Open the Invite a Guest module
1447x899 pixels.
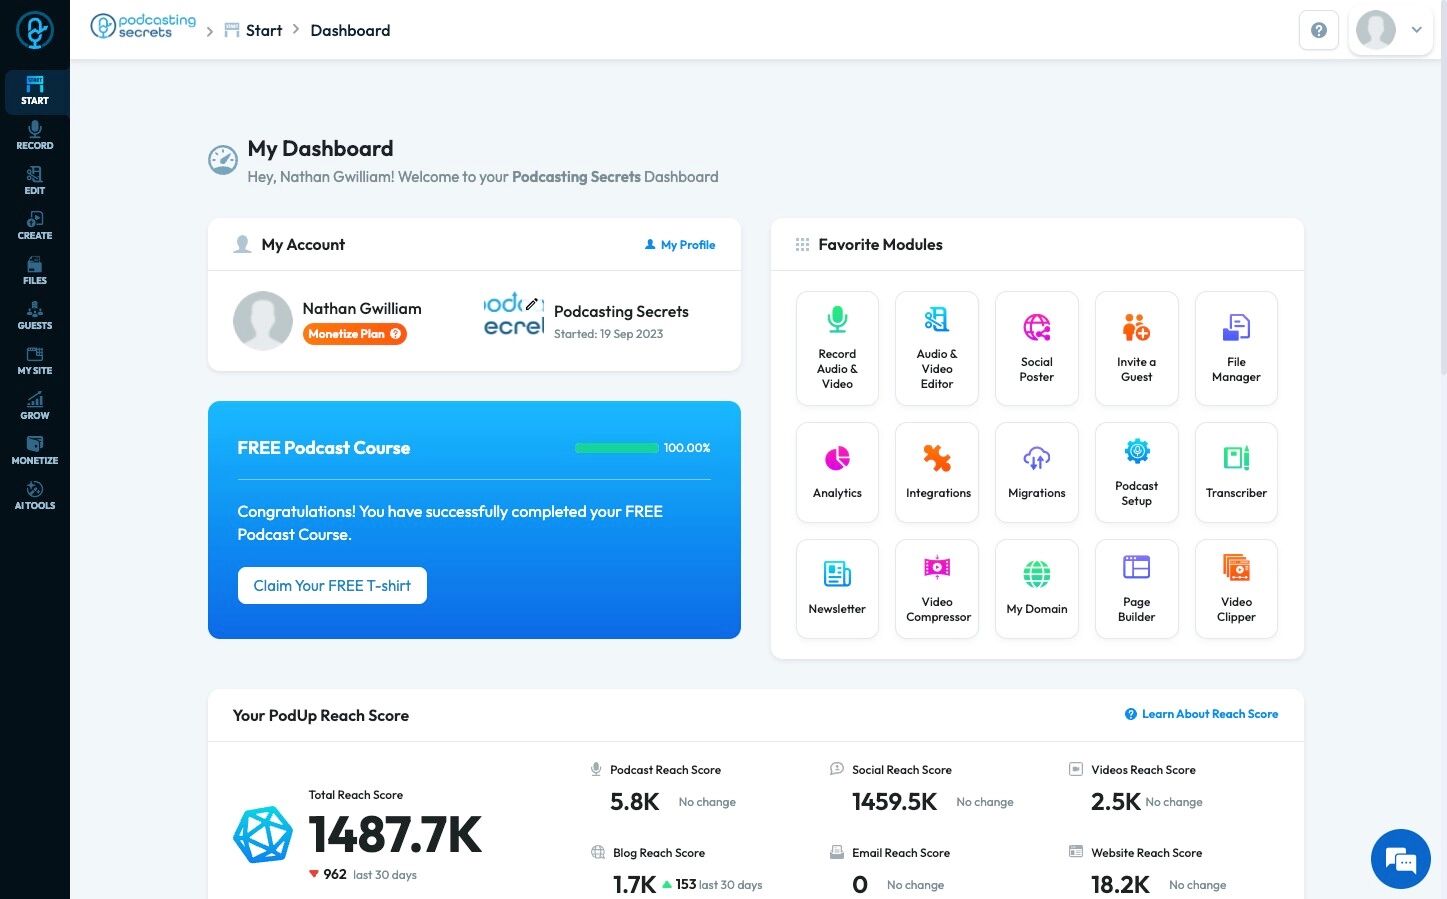pyautogui.click(x=1137, y=348)
